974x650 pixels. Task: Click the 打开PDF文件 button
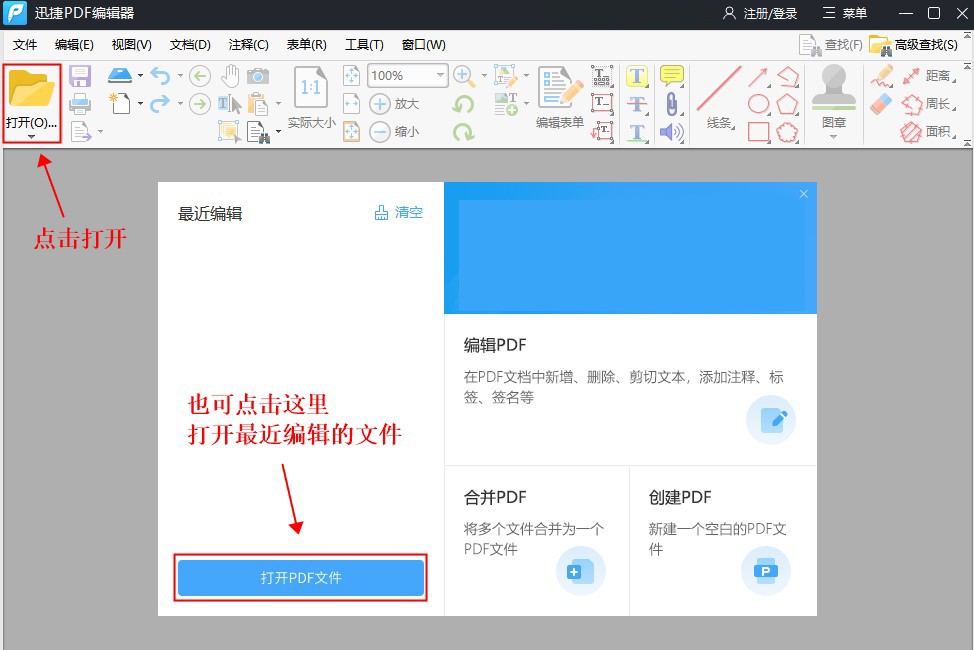[300, 578]
